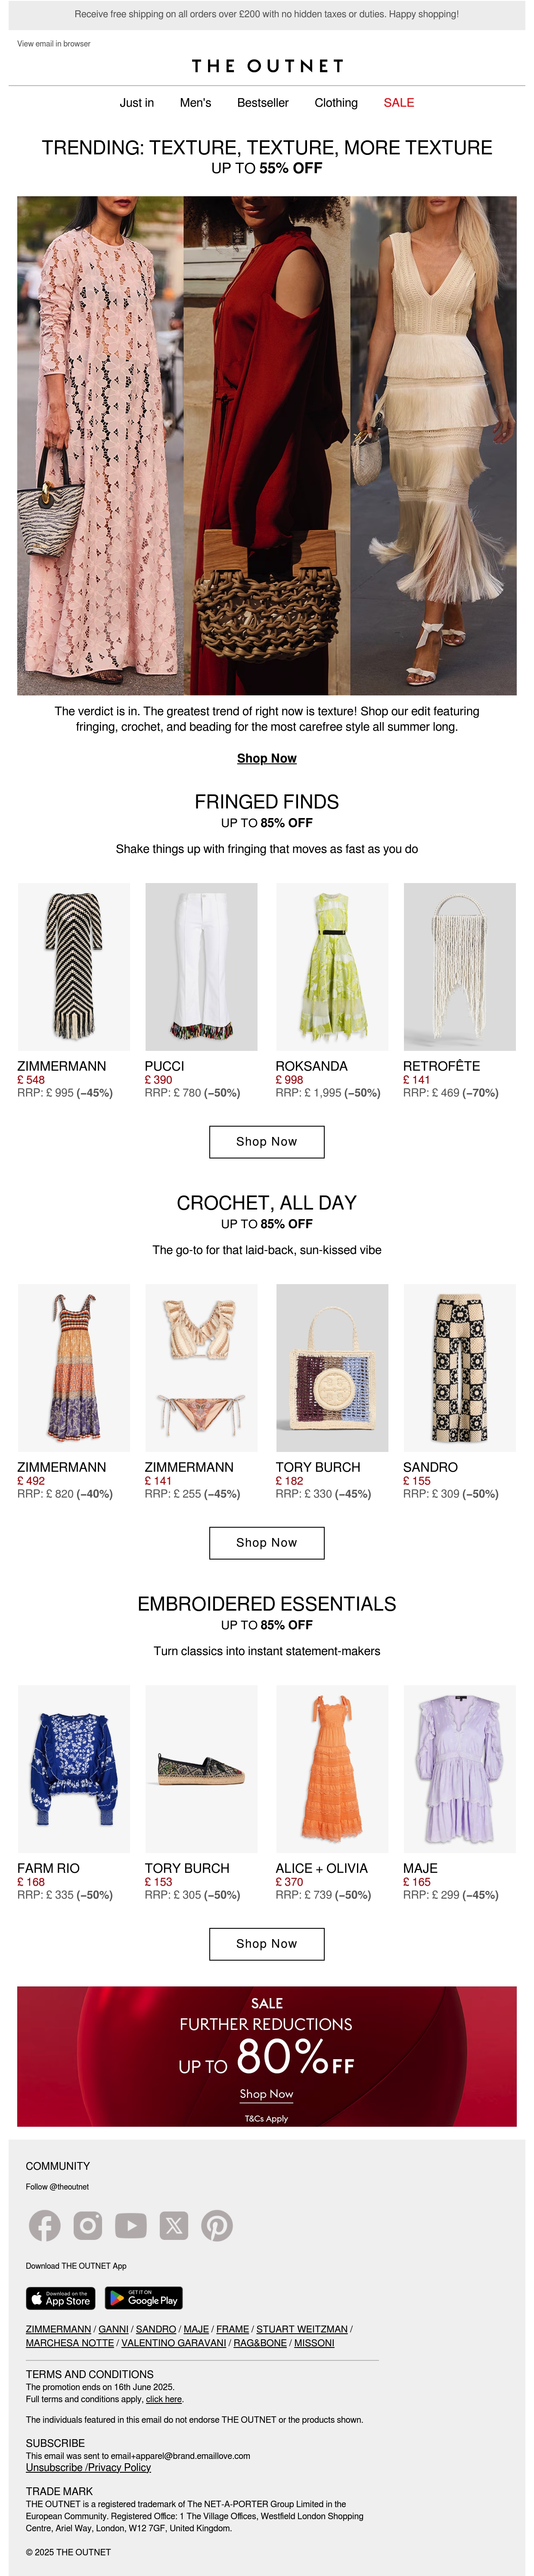The width and height of the screenshot is (534, 2576).
Task: Select the Just in menu item
Action: point(137,103)
